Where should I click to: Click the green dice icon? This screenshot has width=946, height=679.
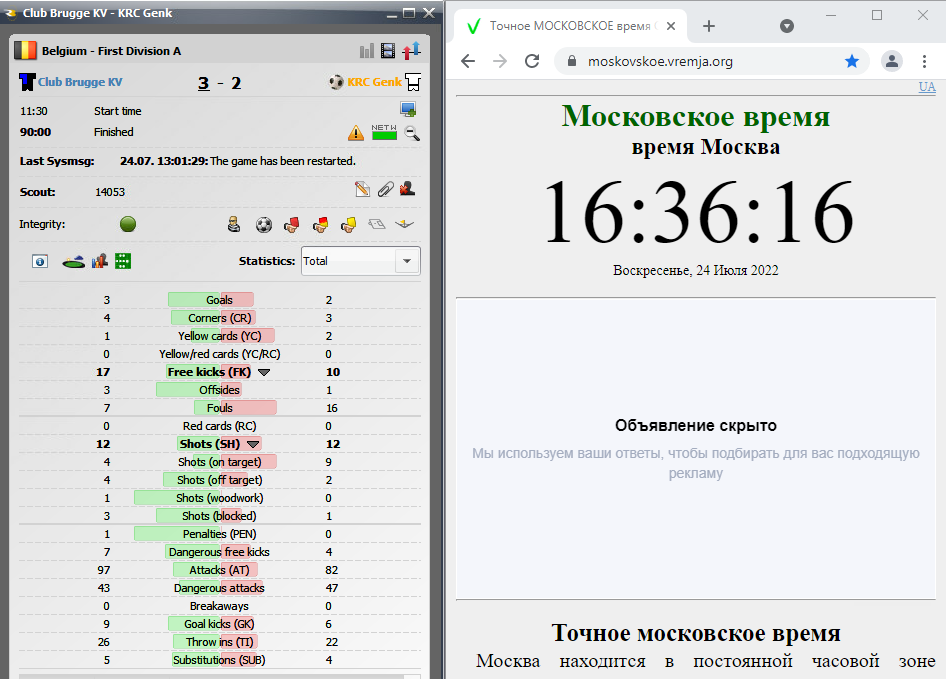pos(124,261)
